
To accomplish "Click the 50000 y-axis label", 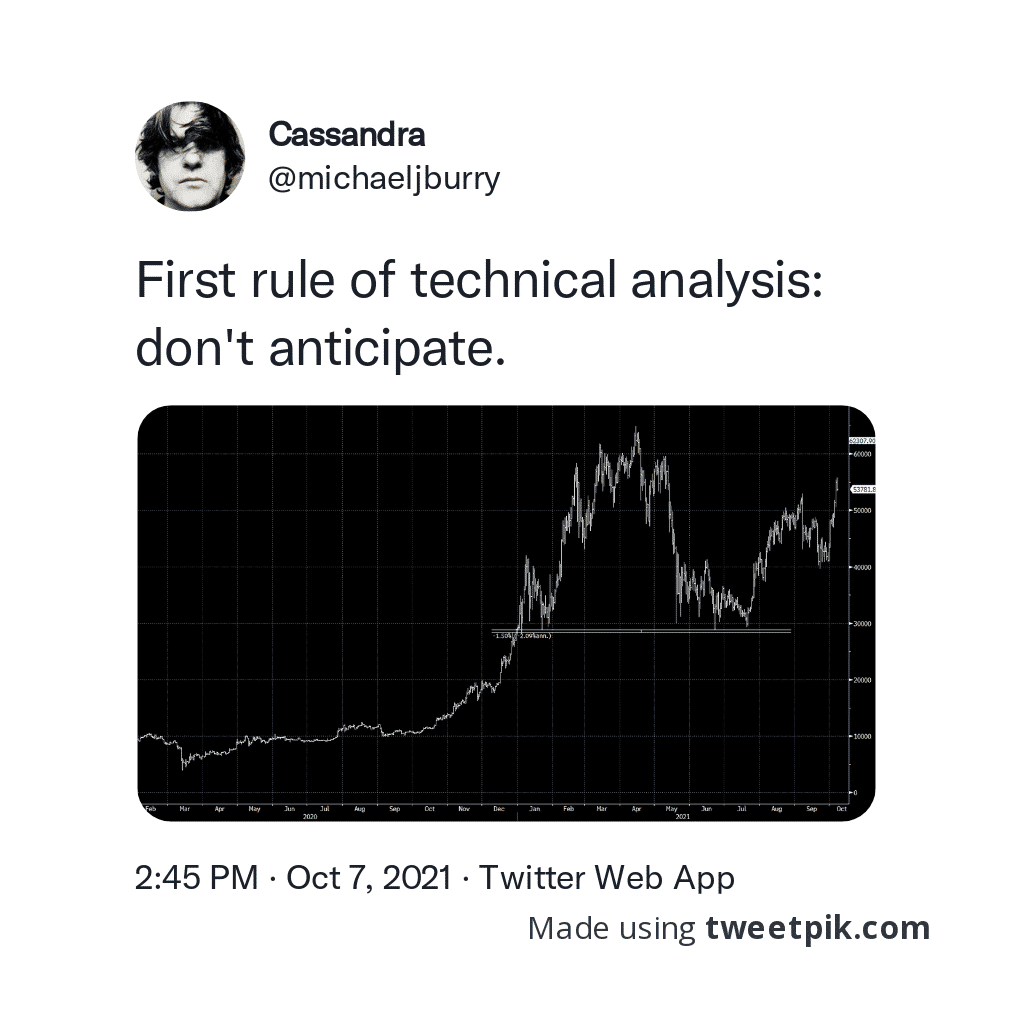I will 862,511.
